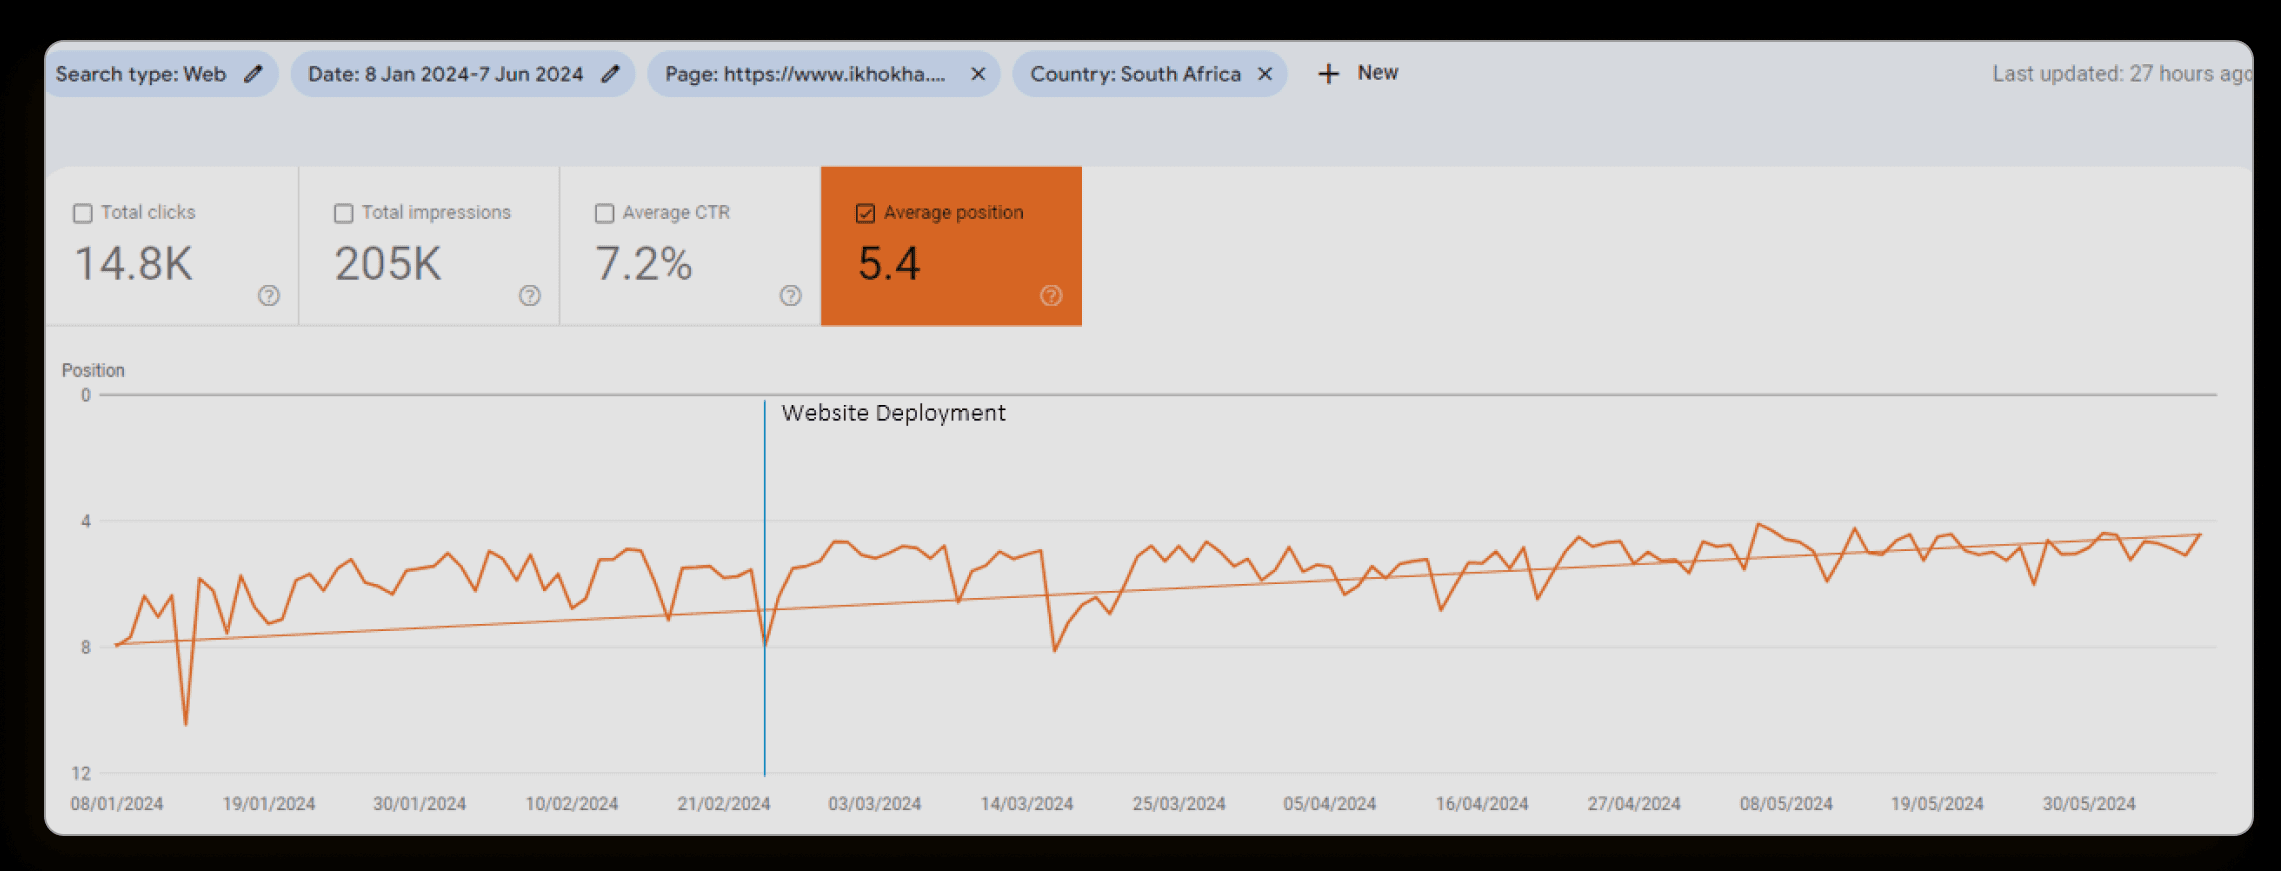Click the 30/01/2024 date axis label

point(420,804)
